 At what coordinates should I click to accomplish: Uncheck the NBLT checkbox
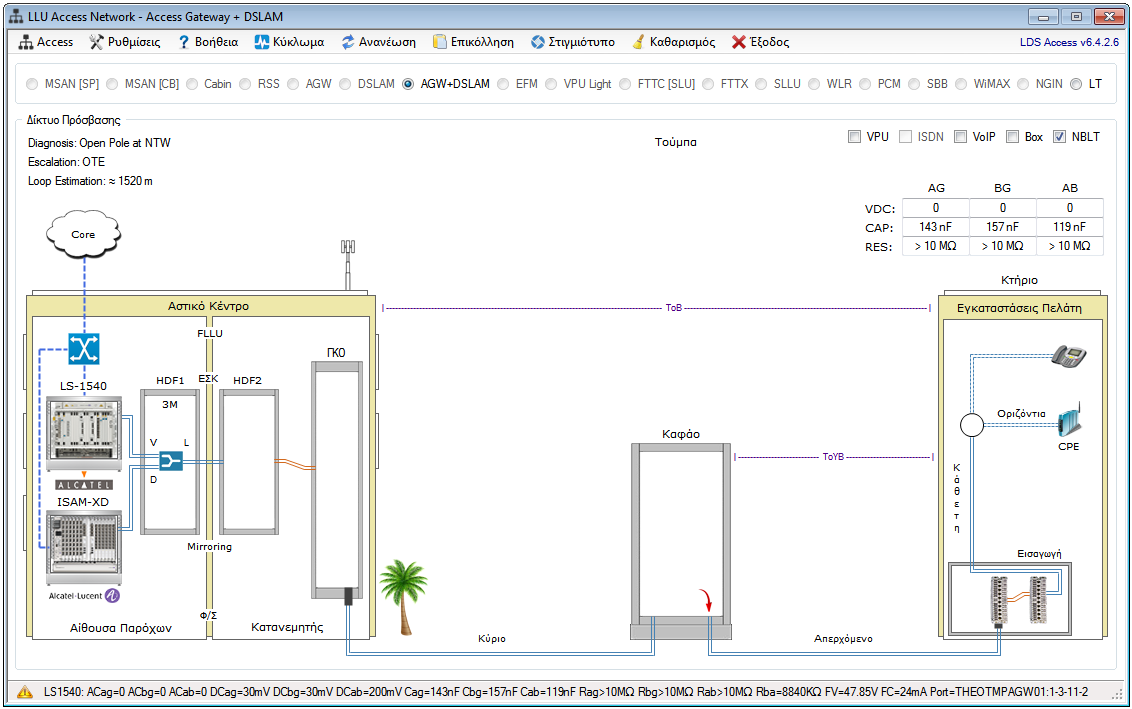click(x=1060, y=137)
